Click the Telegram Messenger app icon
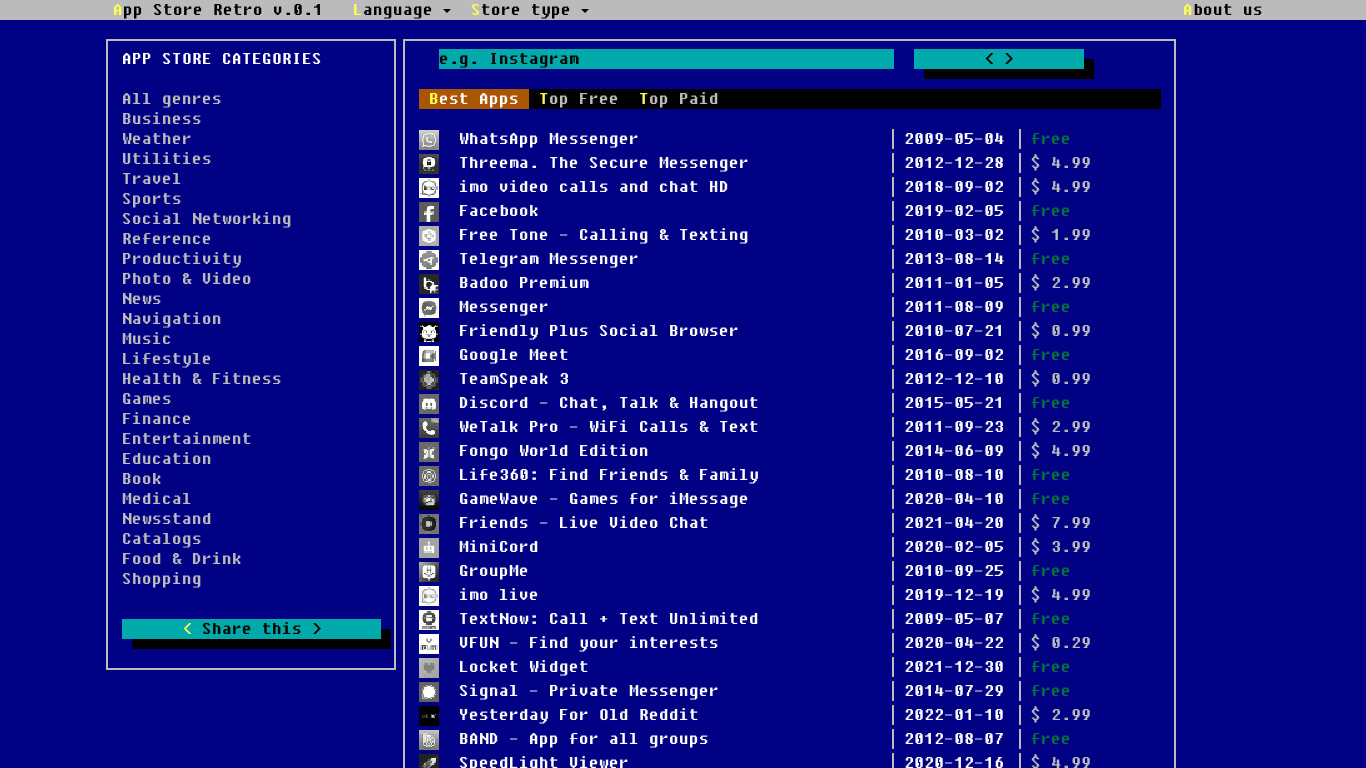The image size is (1366, 768). (429, 260)
